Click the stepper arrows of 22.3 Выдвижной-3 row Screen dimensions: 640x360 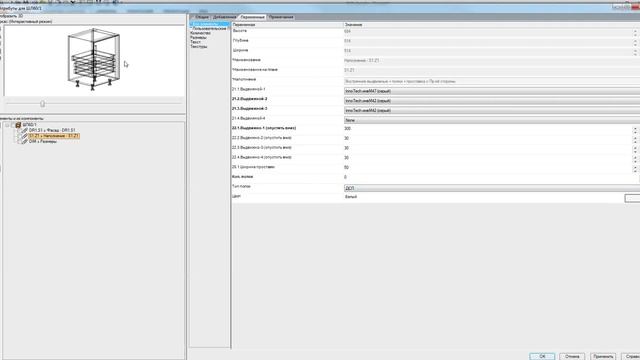(635, 149)
